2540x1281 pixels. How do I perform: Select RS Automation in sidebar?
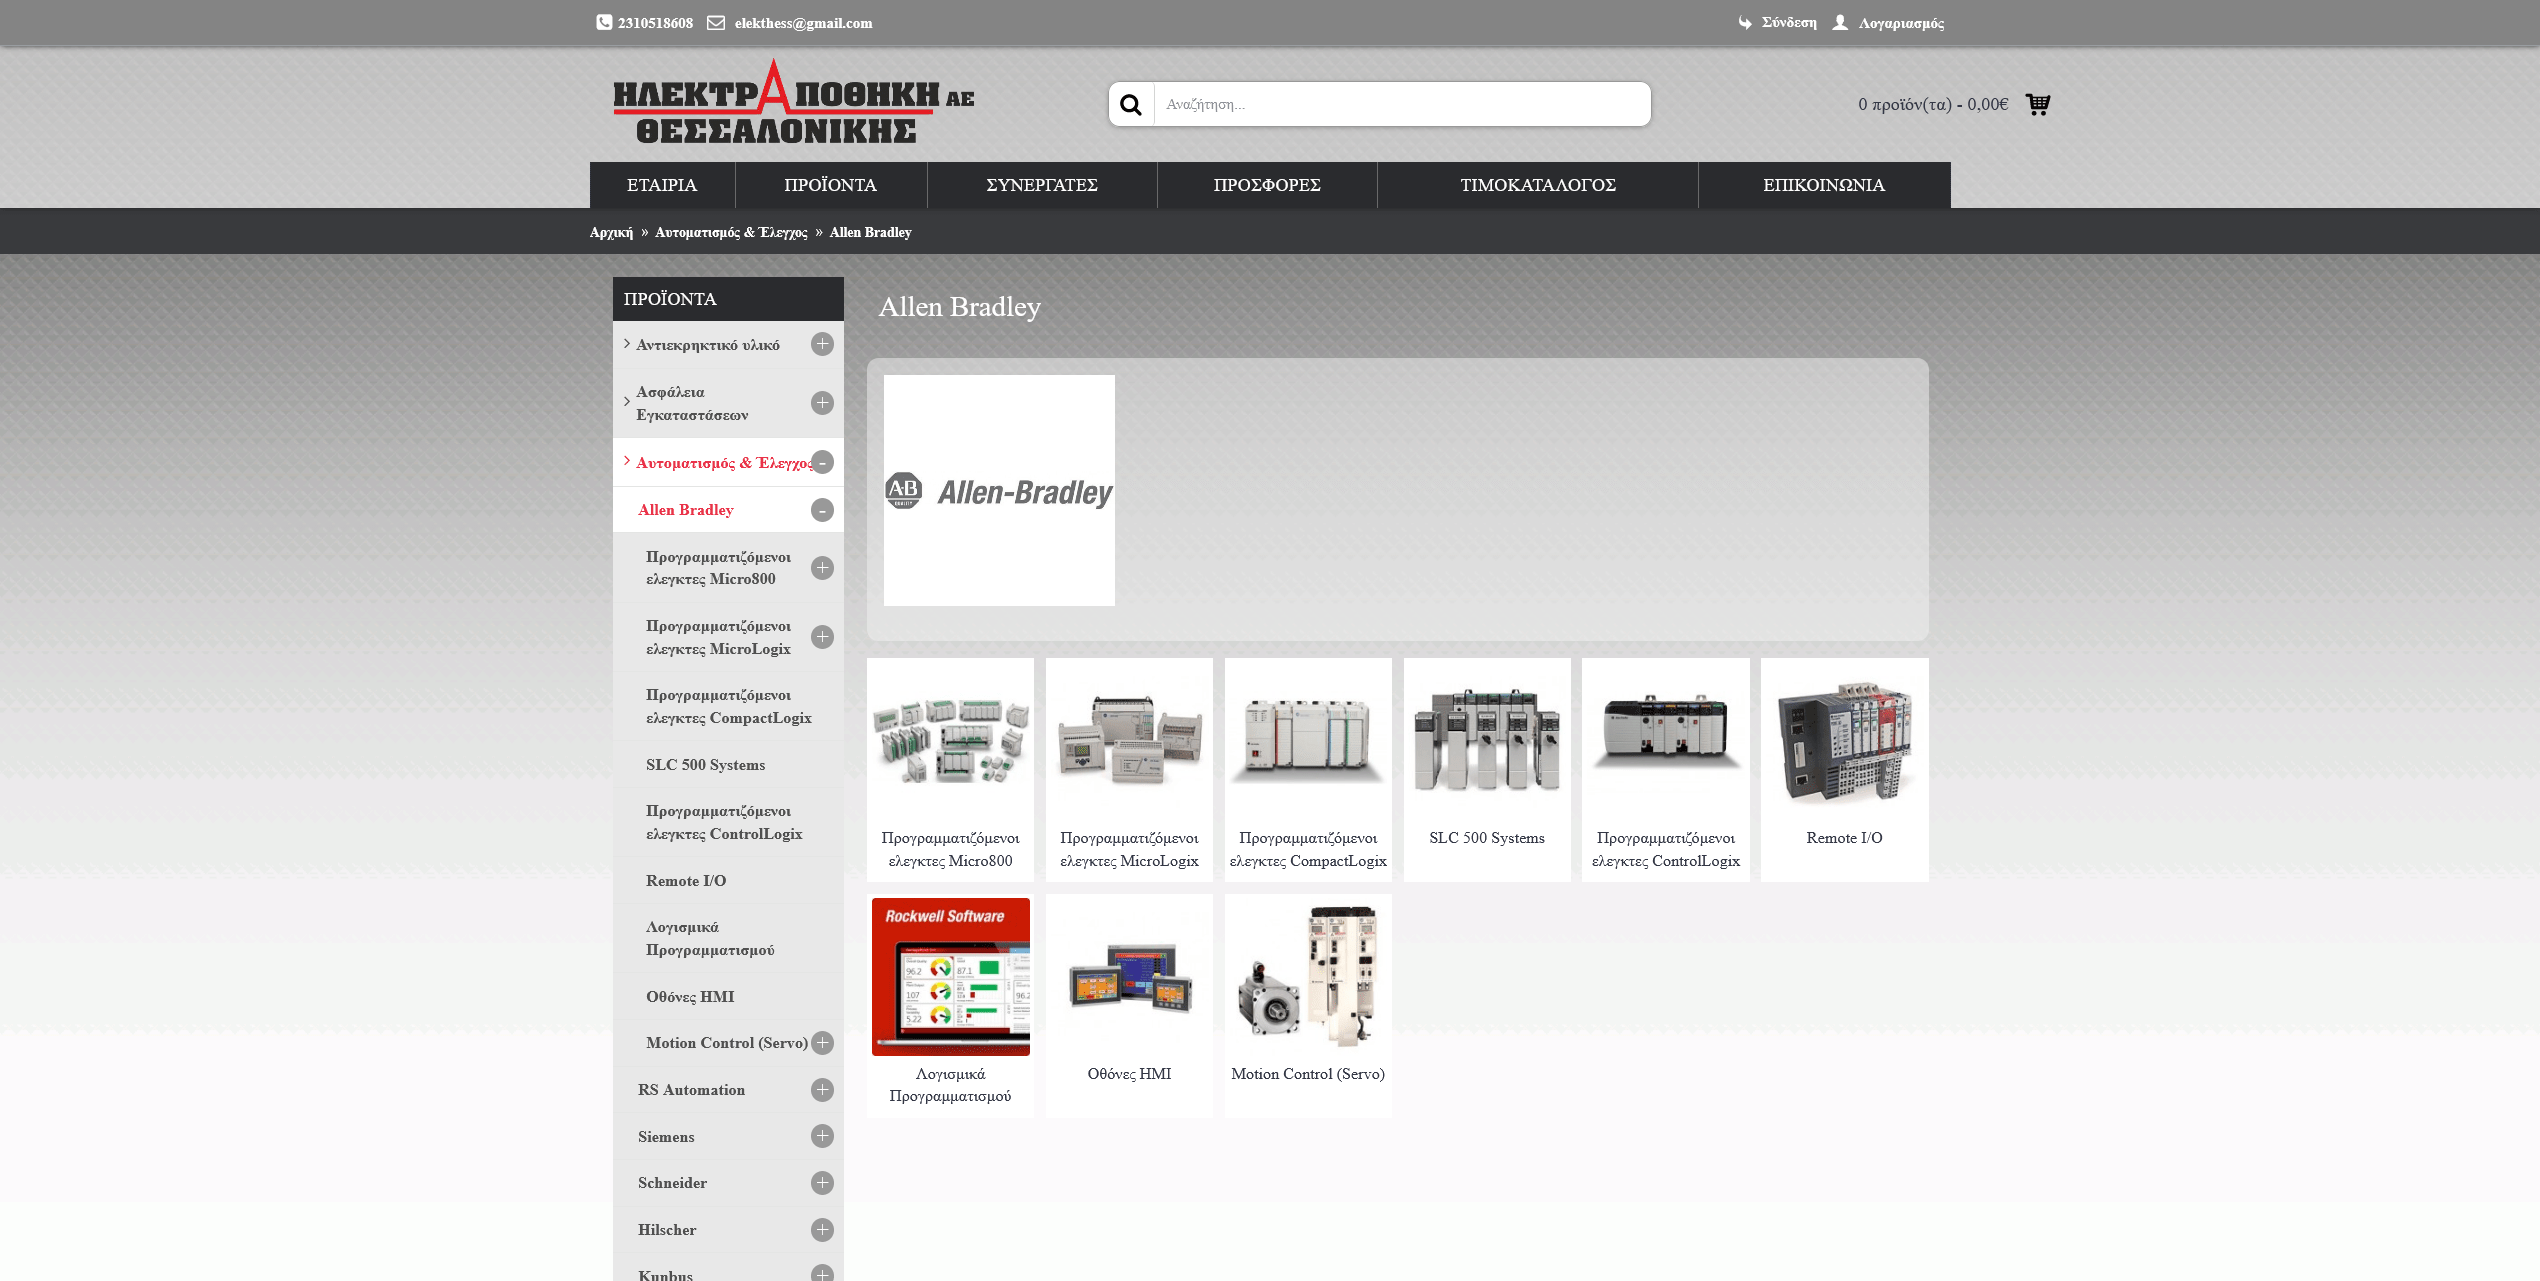click(x=691, y=1090)
